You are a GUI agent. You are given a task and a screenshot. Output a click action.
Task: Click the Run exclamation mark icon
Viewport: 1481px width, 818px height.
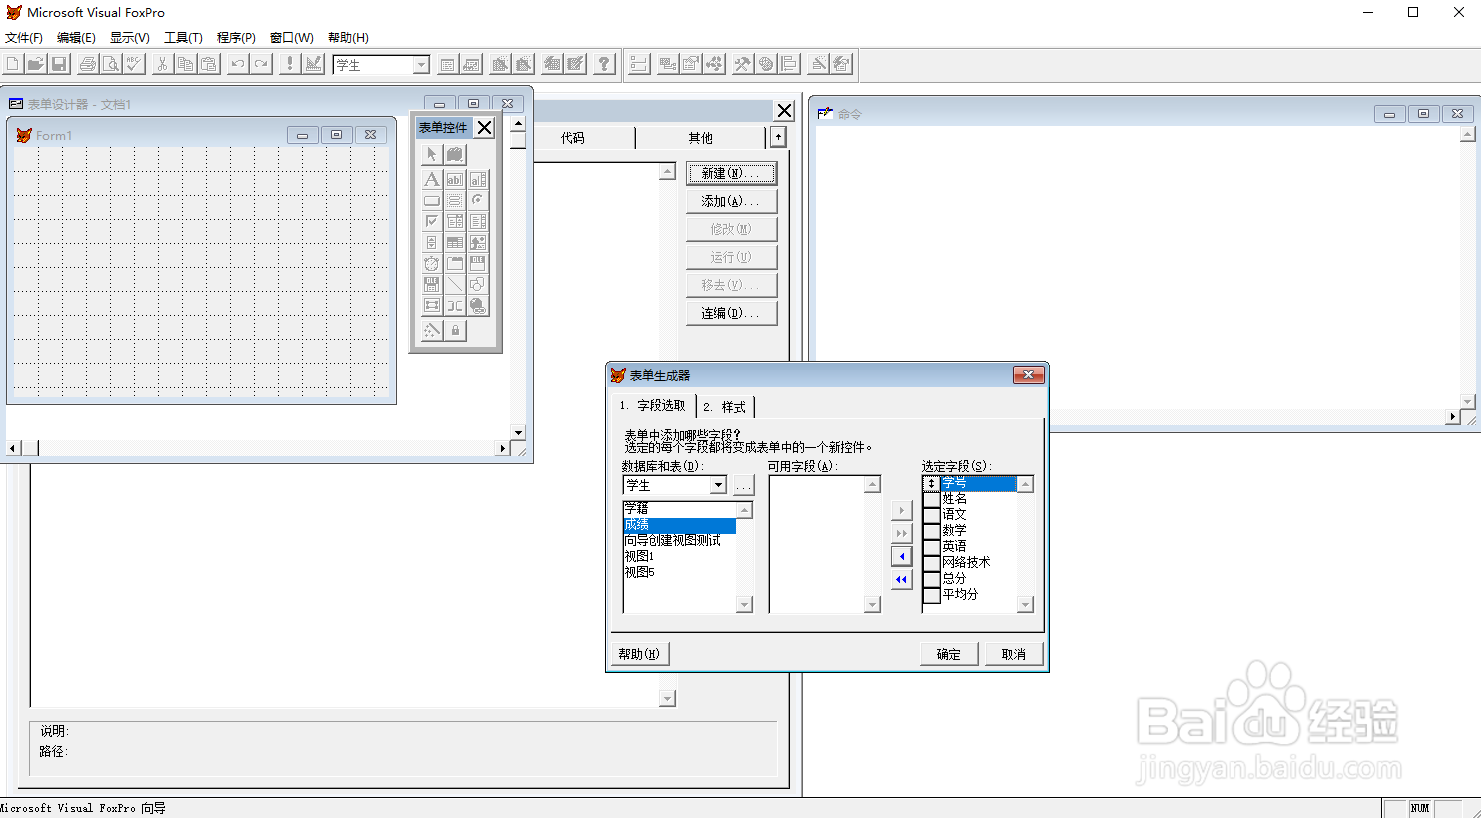tap(290, 64)
